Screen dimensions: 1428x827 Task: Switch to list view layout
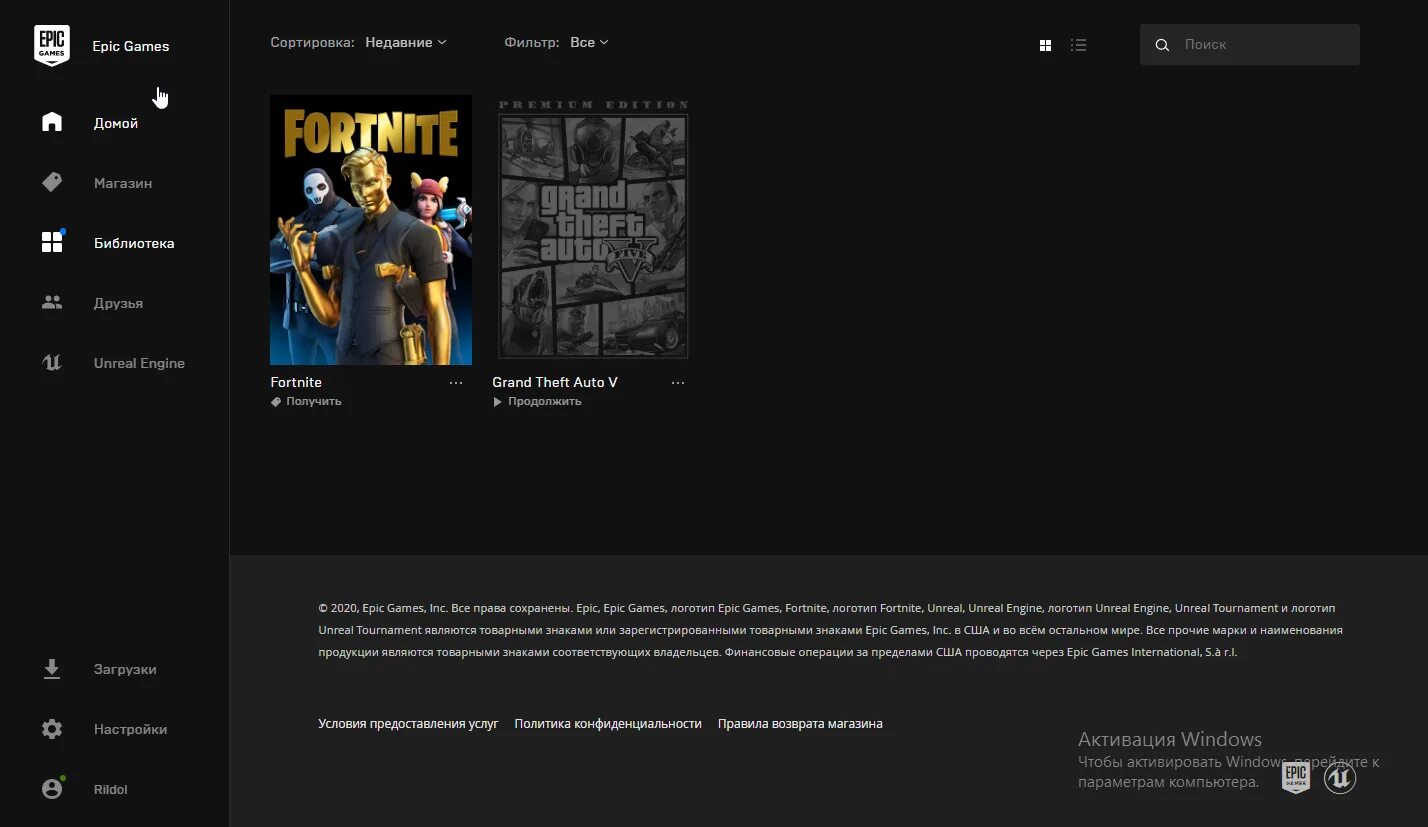point(1078,45)
